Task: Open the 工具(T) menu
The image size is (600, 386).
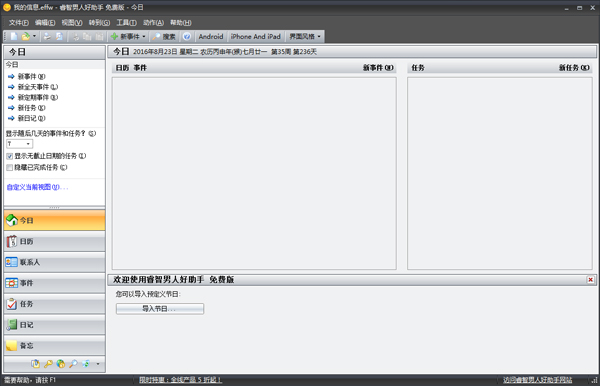Action: [126, 23]
